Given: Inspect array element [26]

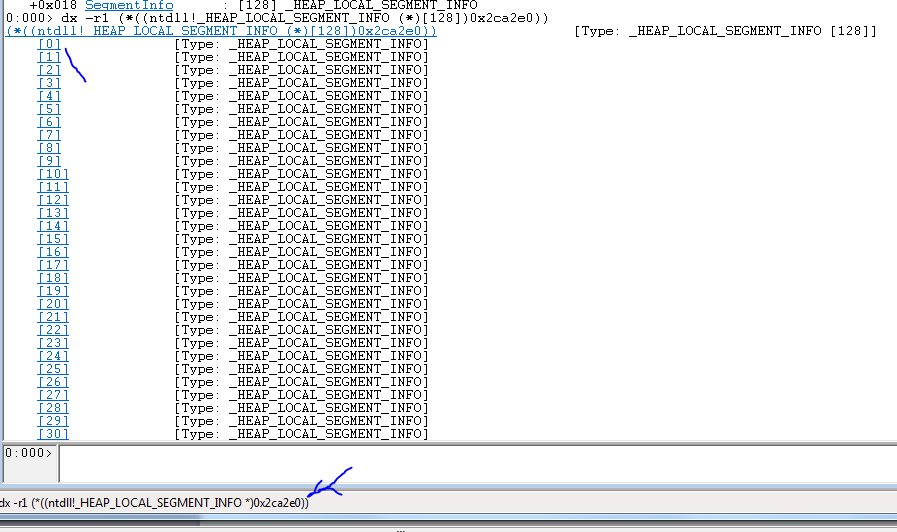Looking at the screenshot, I should (x=53, y=382).
